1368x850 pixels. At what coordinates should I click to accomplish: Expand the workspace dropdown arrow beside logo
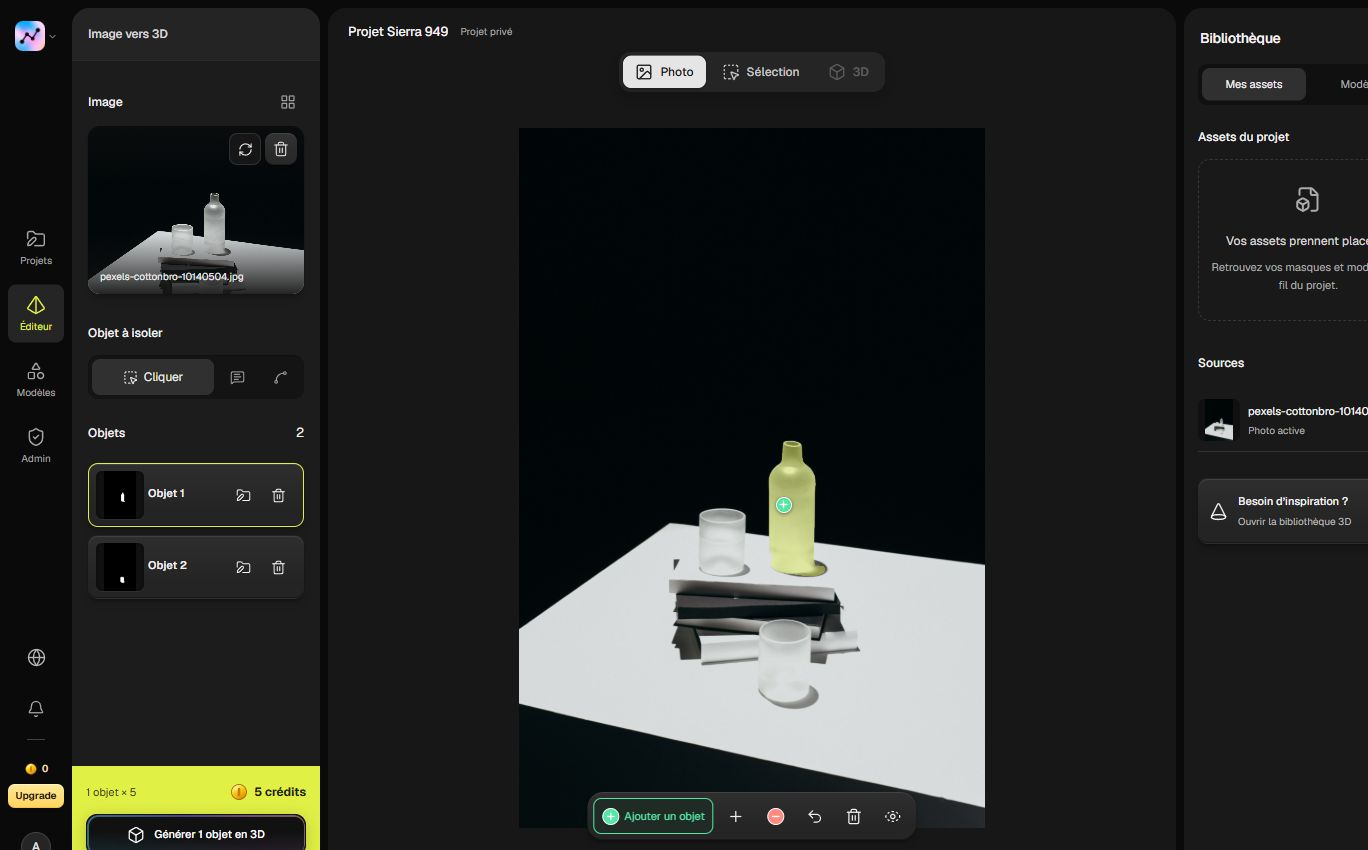click(53, 37)
